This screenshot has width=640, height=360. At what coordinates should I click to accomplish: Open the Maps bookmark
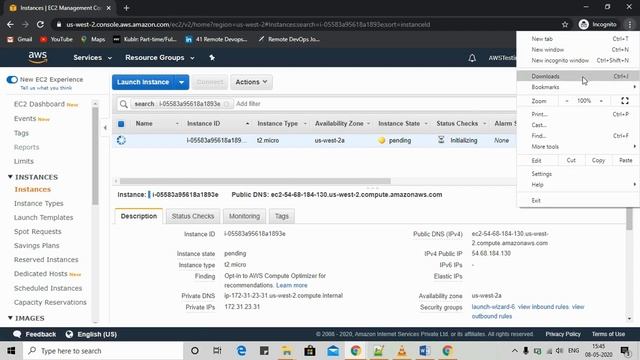[93, 39]
